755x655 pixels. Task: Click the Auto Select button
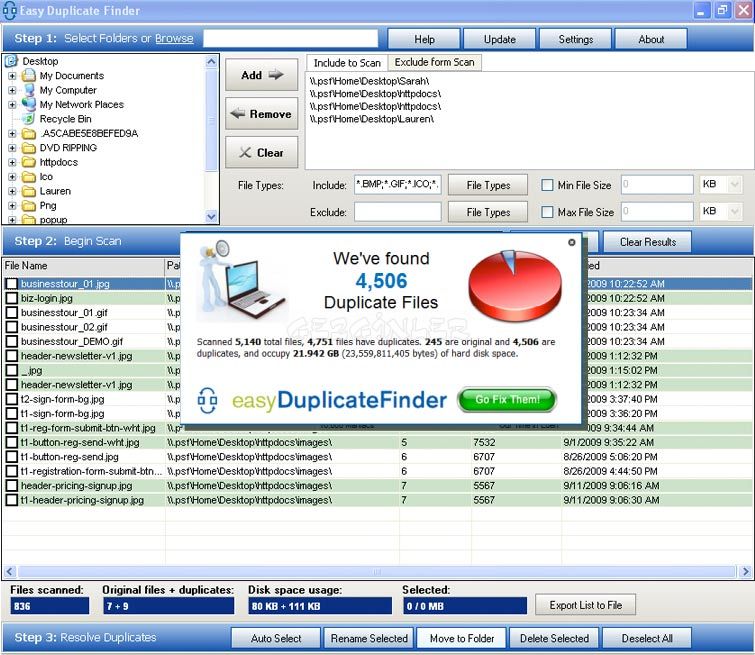[x=276, y=638]
